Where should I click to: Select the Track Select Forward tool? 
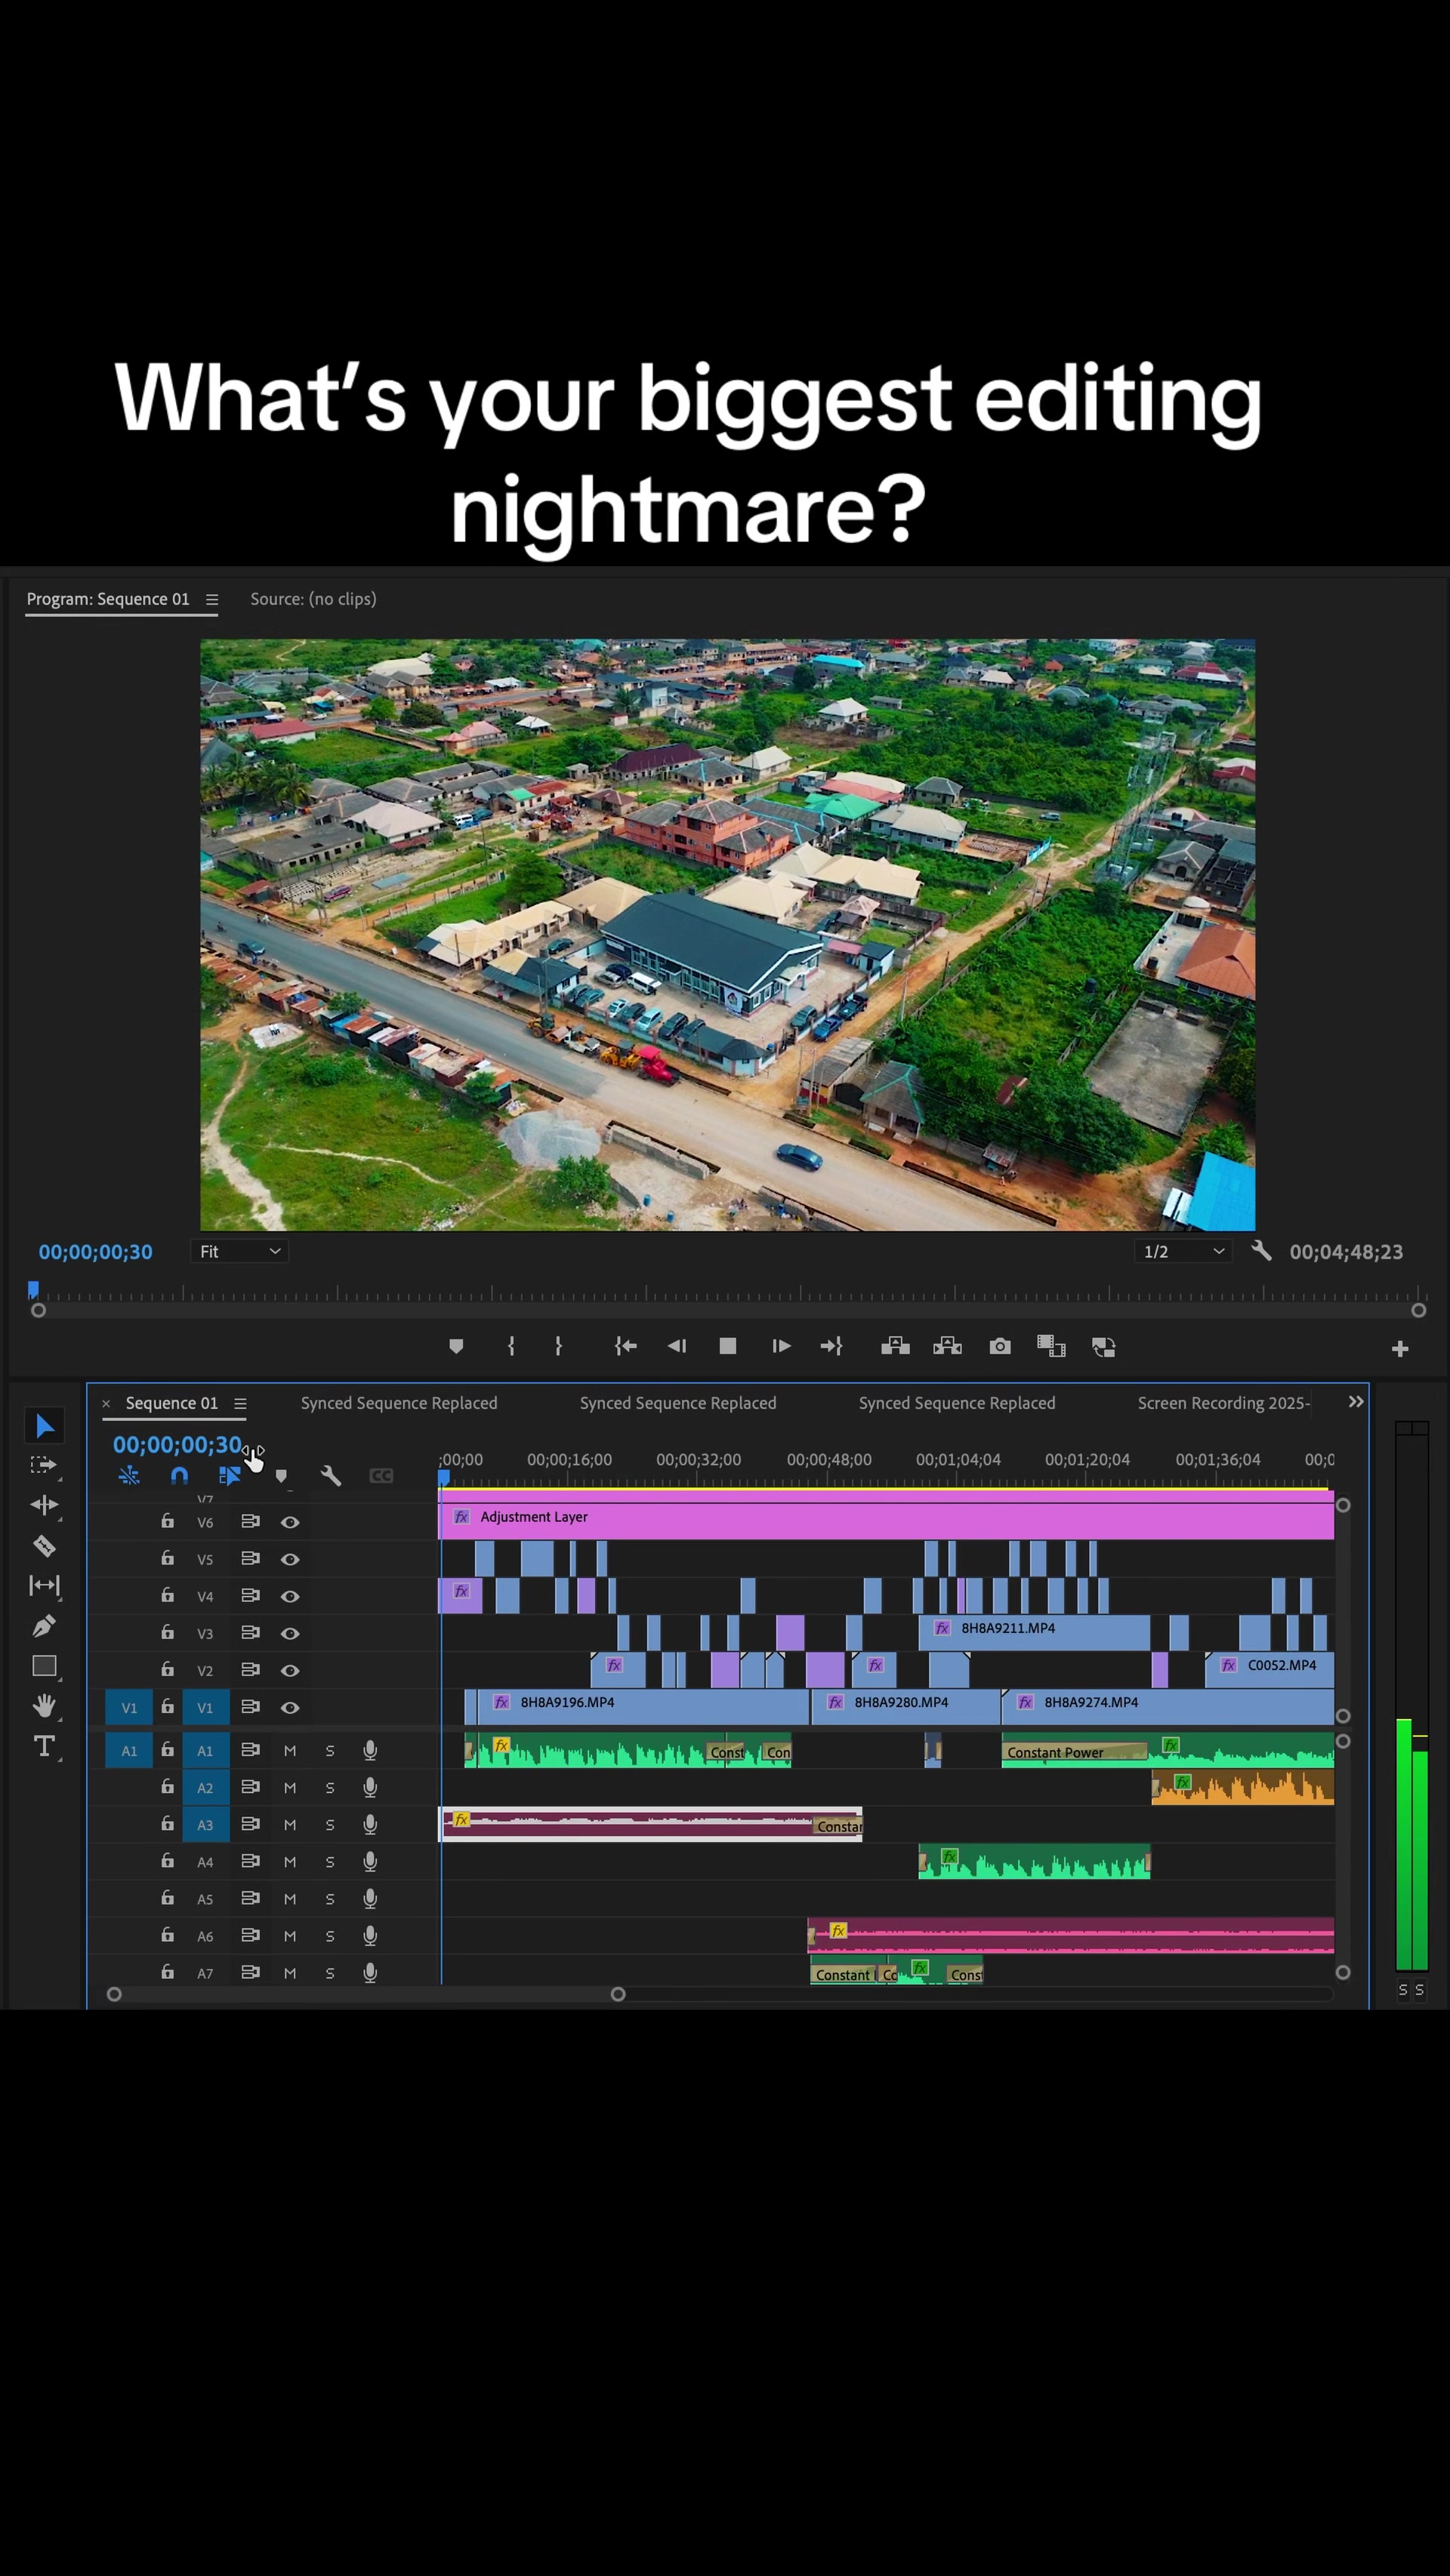pos(44,1465)
